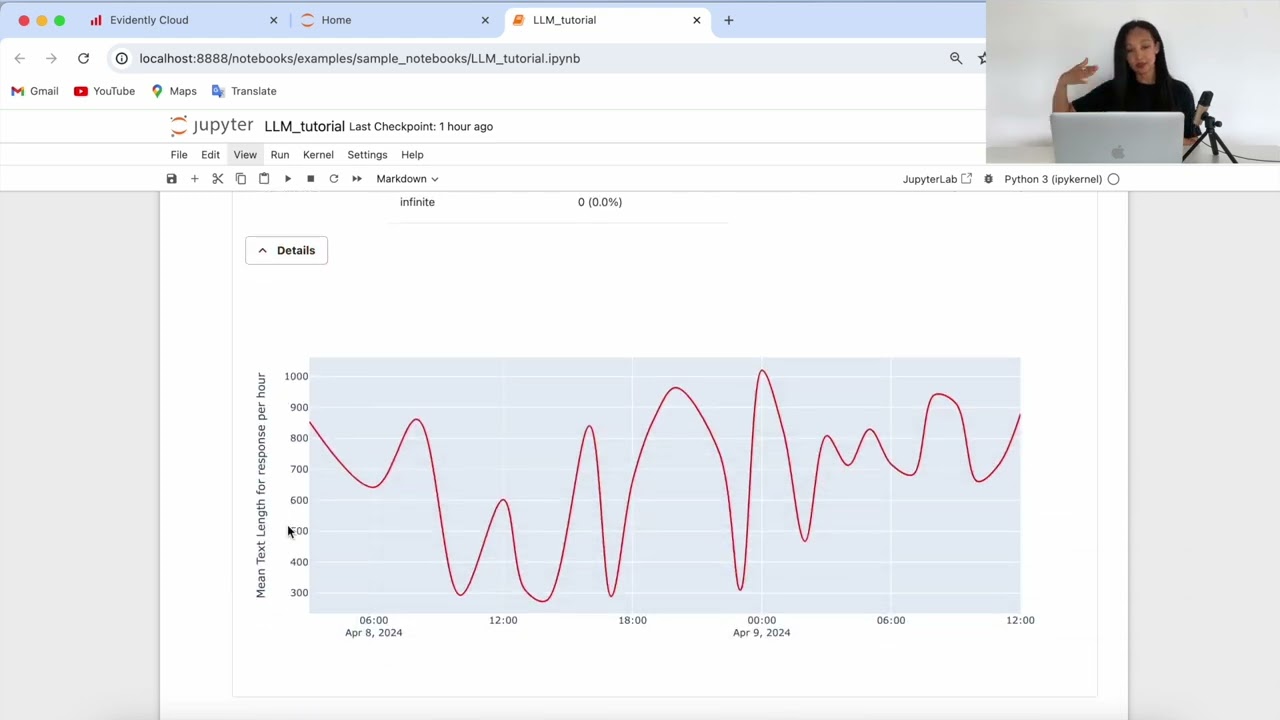Restart the kernel with the circular arrow

(x=333, y=179)
